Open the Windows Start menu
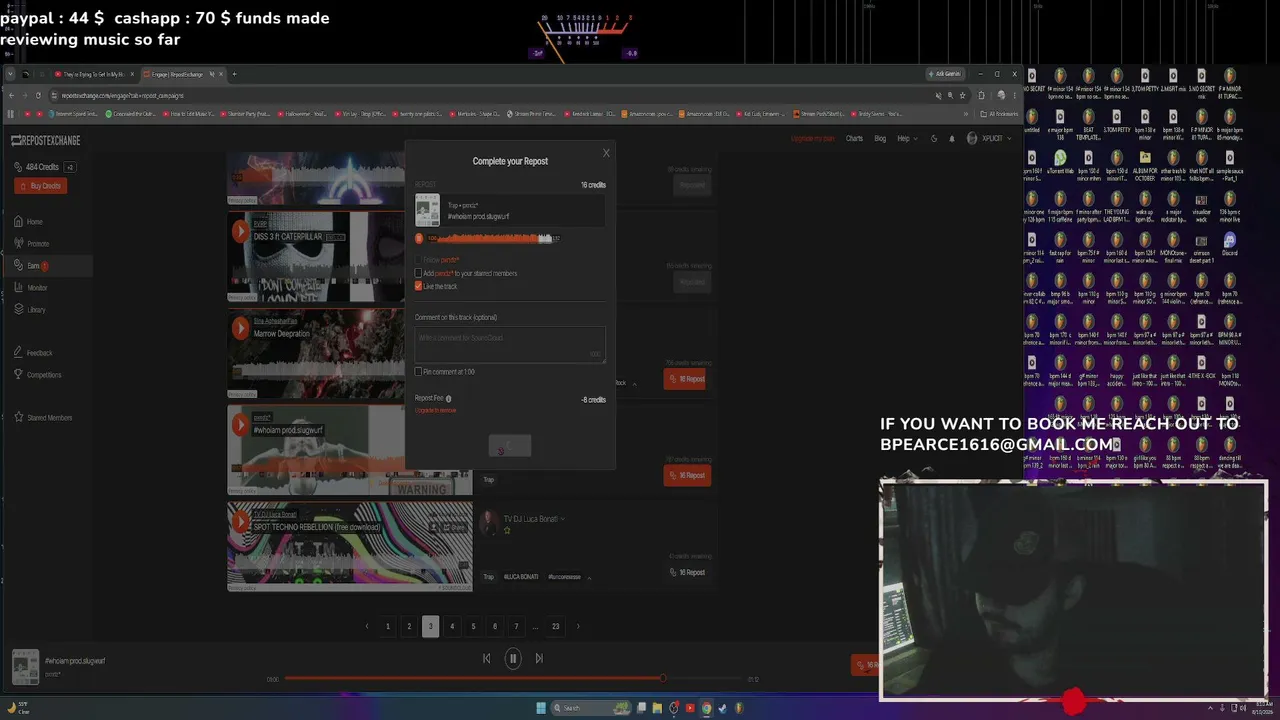This screenshot has height=720, width=1280. pyautogui.click(x=541, y=708)
